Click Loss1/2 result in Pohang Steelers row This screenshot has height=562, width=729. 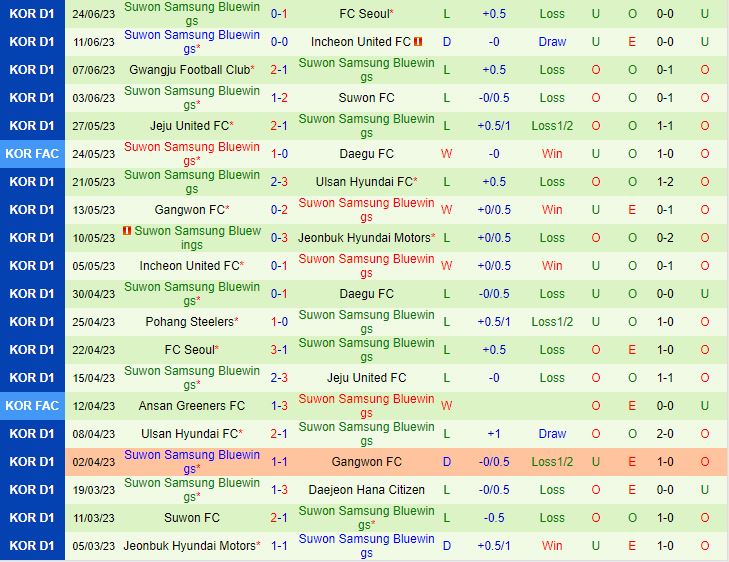point(552,322)
